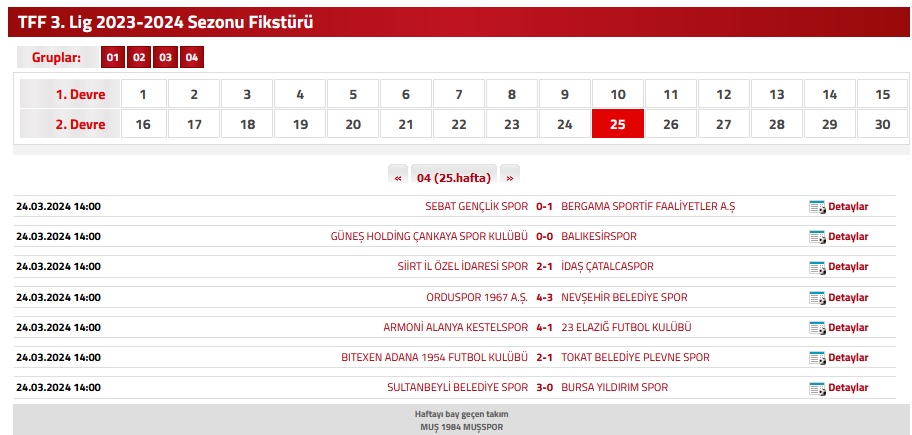912x435 pixels.
Task: Select week 5 in fixture grid
Action: pos(353,94)
